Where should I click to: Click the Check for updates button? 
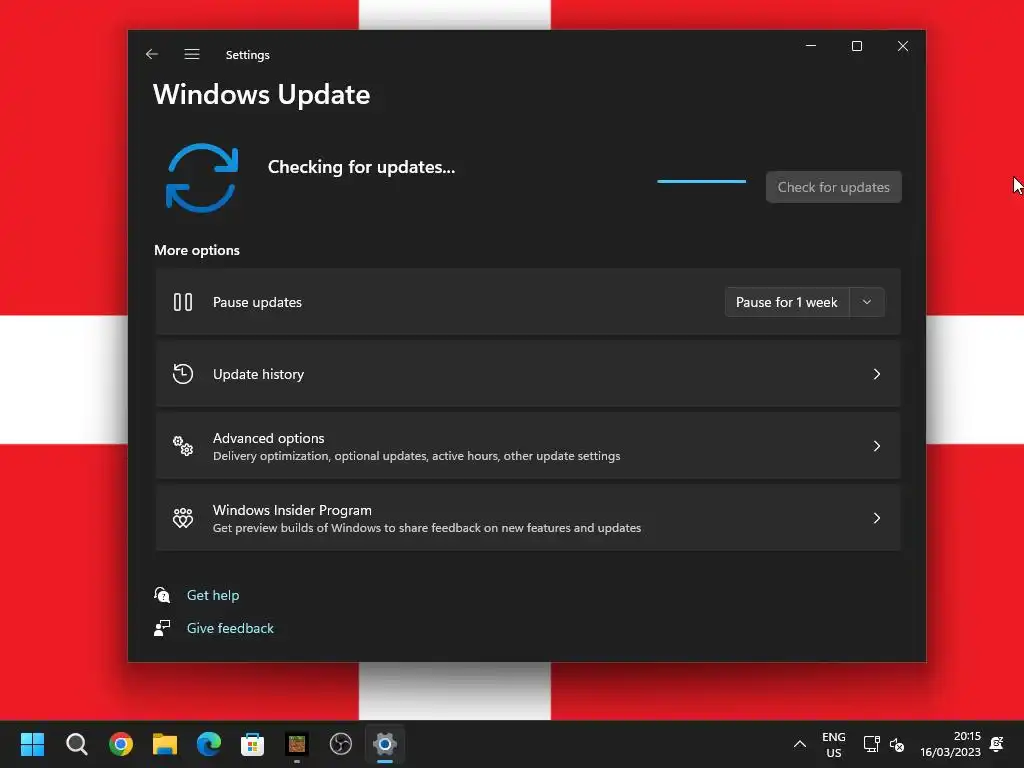833,187
